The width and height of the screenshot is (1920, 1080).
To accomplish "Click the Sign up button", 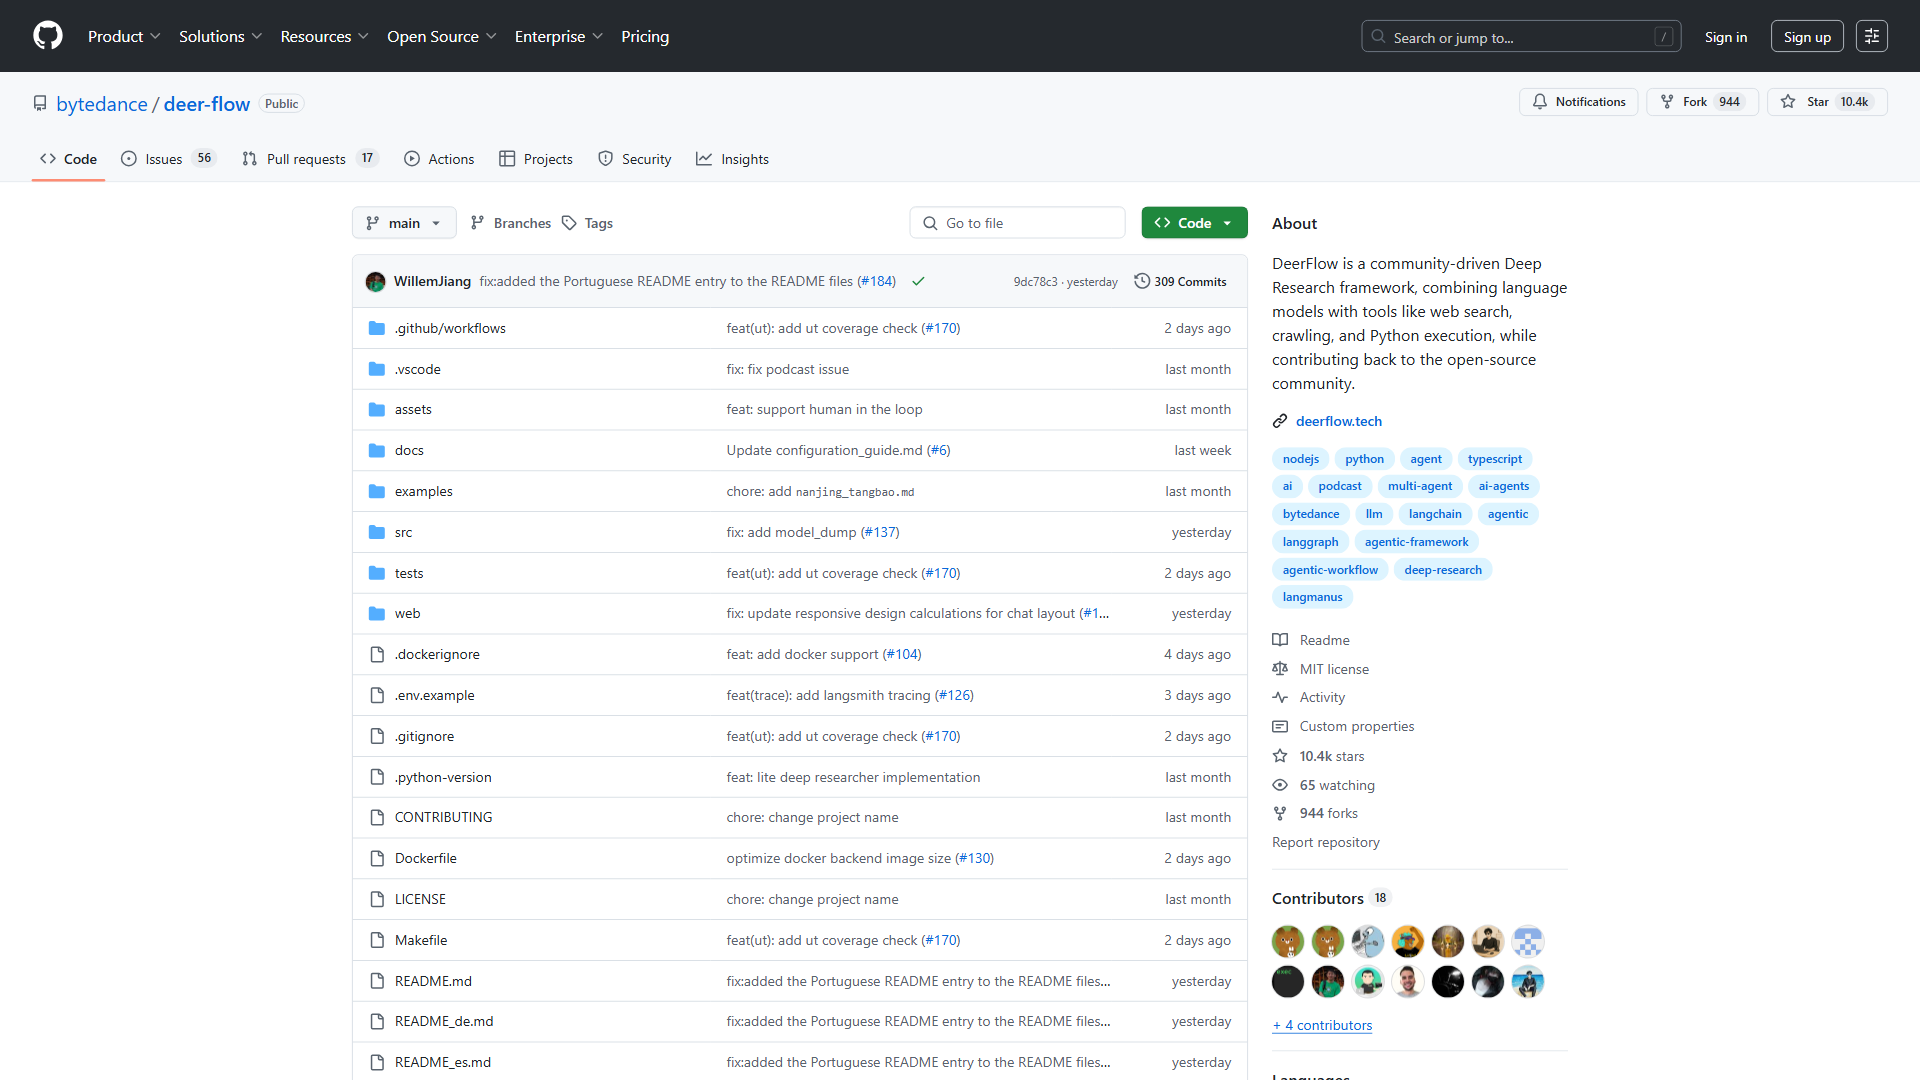I will tap(1806, 36).
